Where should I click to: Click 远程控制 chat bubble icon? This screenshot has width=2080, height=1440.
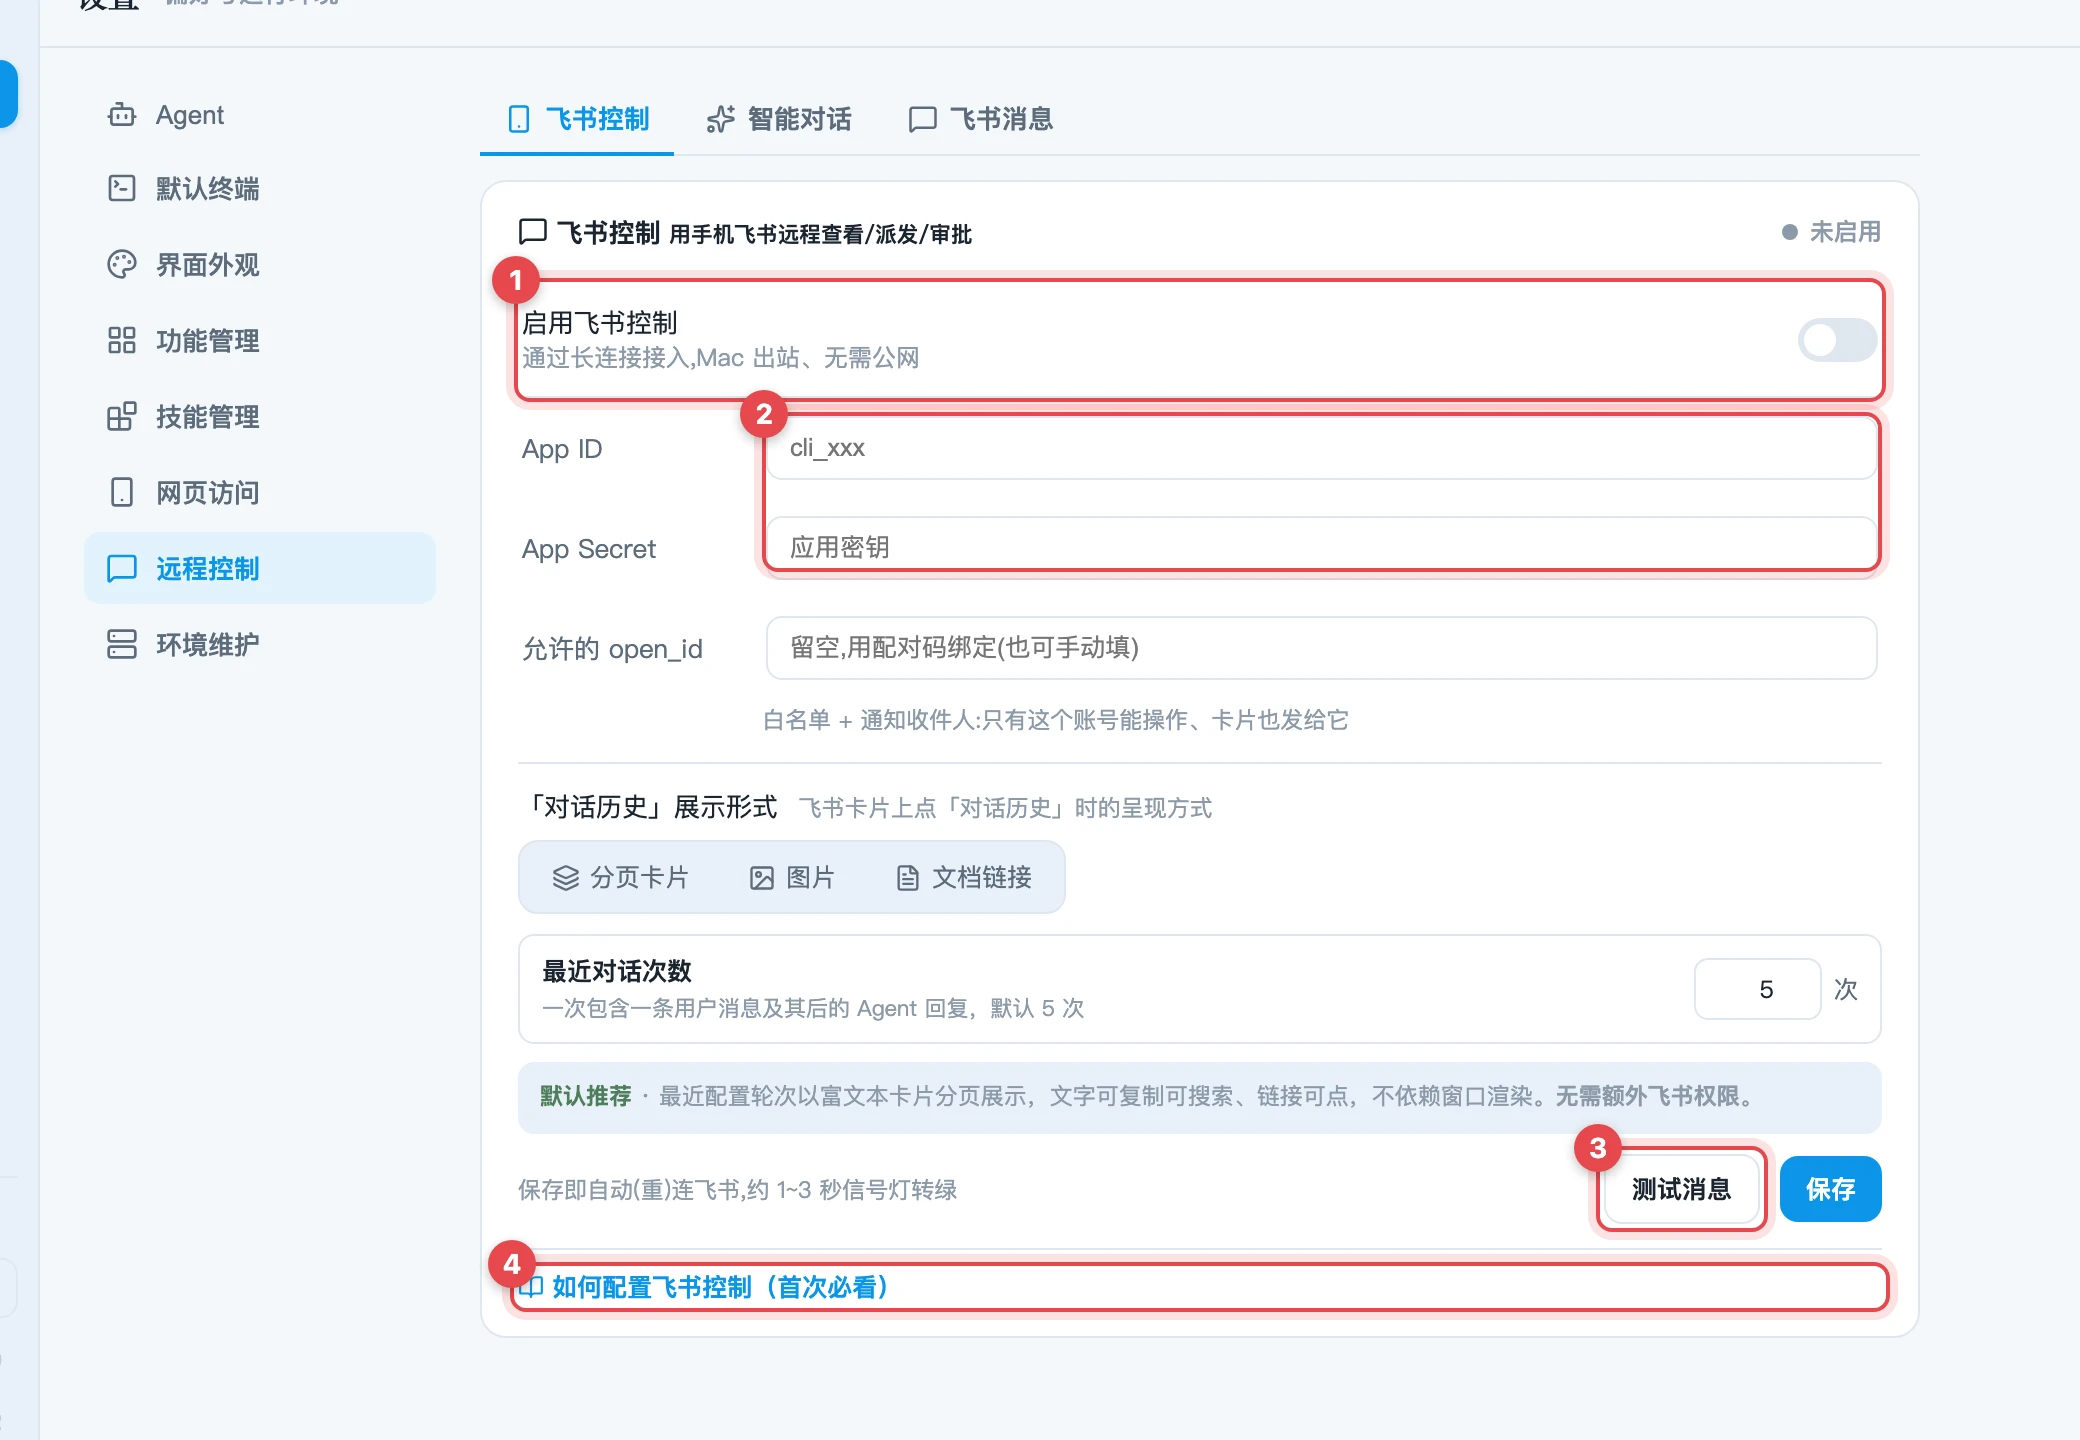click(122, 568)
